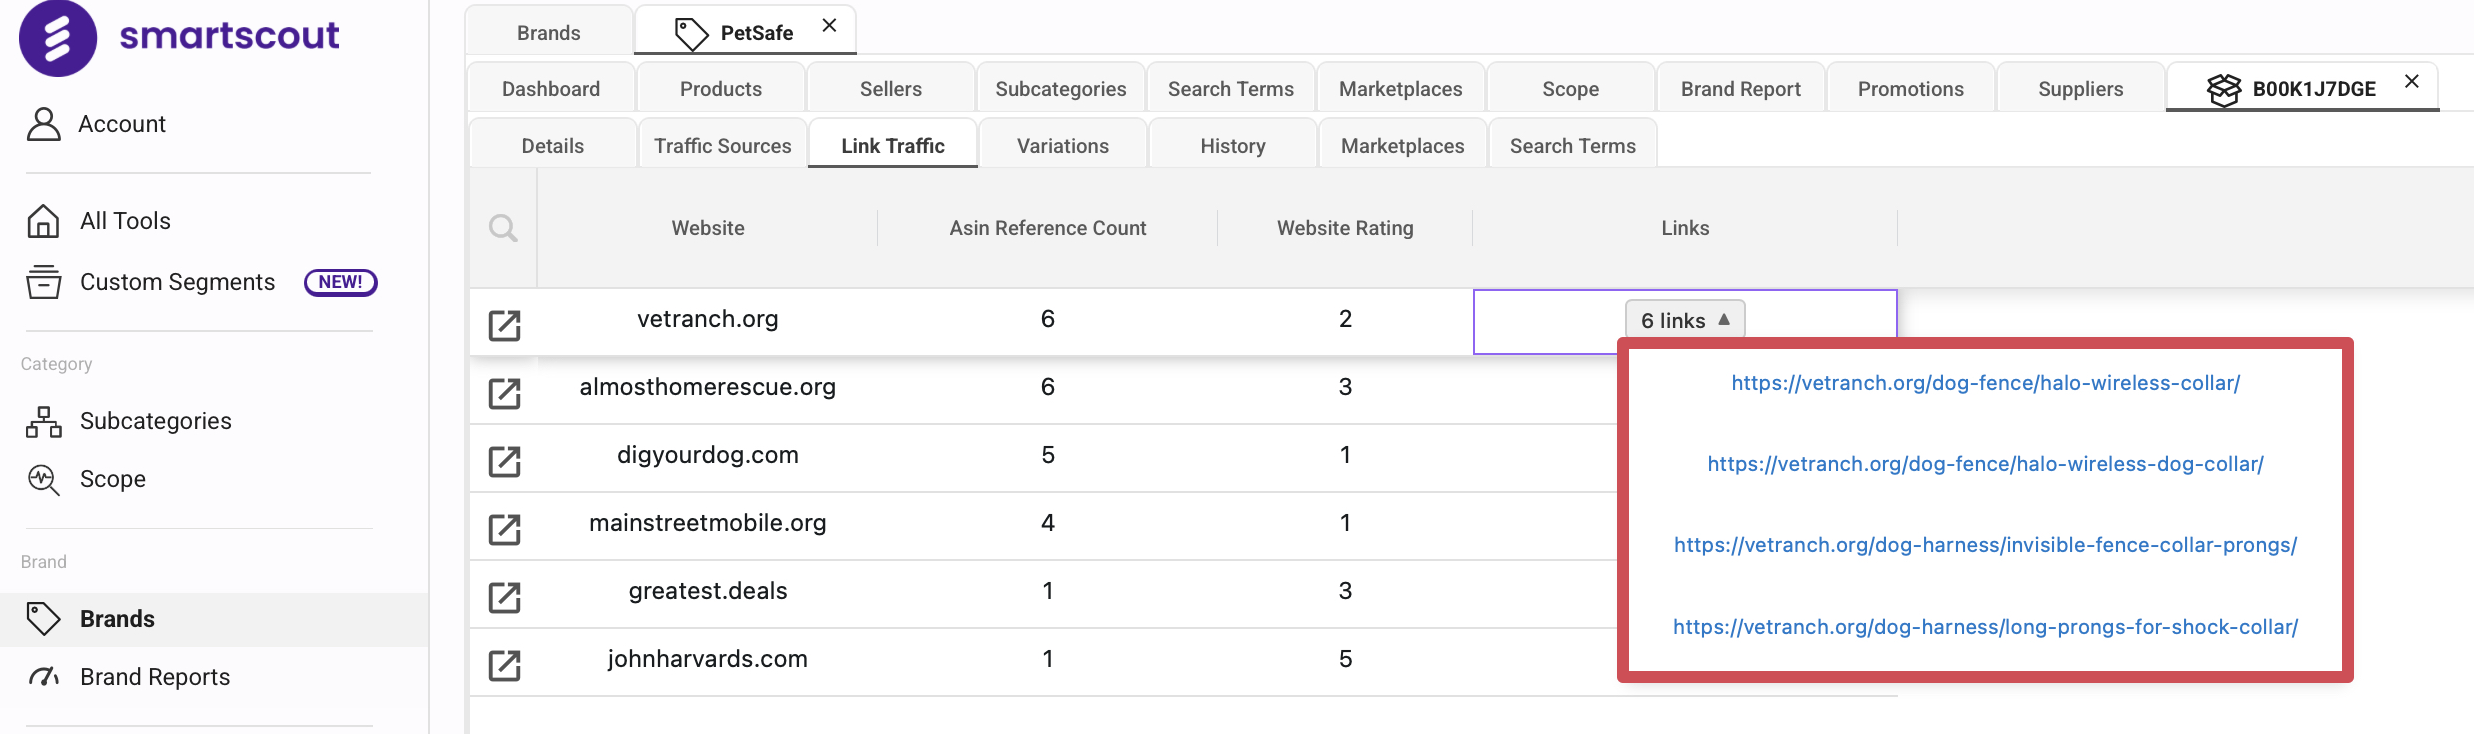Viewport: 2474px width, 734px height.
Task: Close the PetSafe brand tab
Action: click(829, 26)
